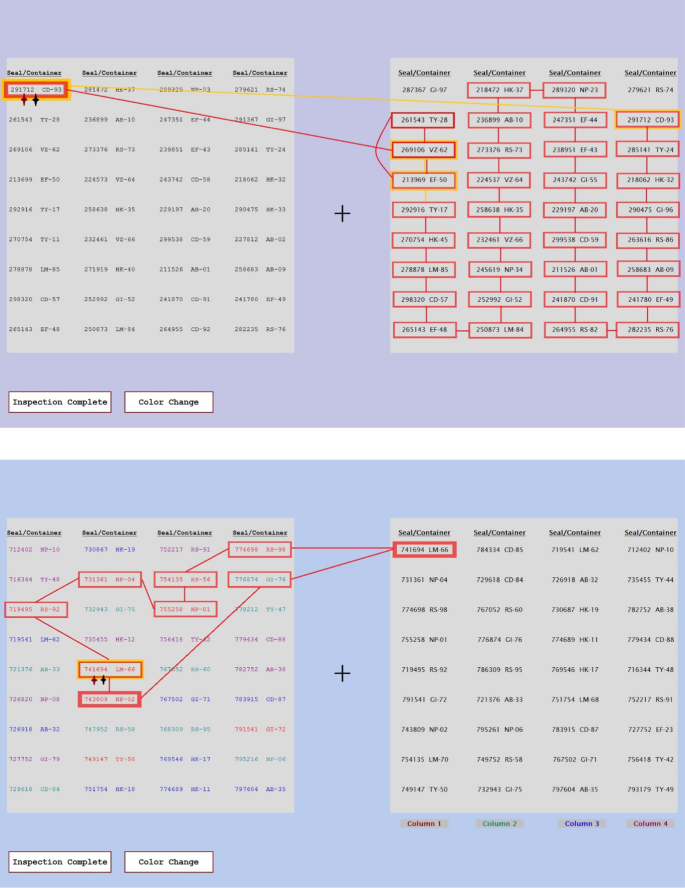The height and width of the screenshot is (888, 685).
Task: Select the Column 3 legend label
Action: [574, 823]
